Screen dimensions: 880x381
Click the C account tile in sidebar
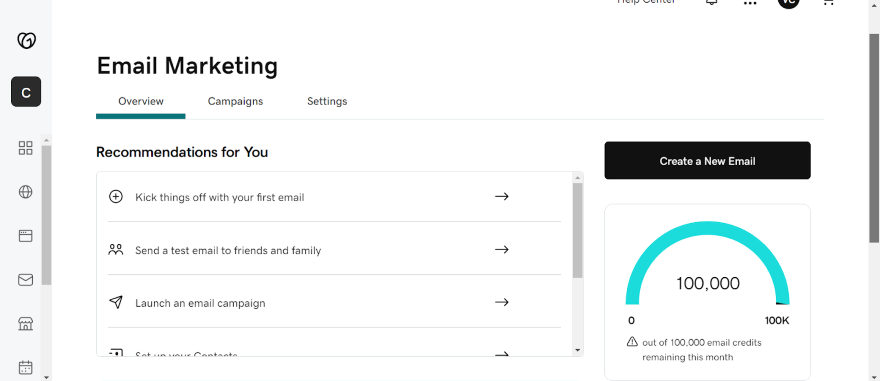click(26, 91)
